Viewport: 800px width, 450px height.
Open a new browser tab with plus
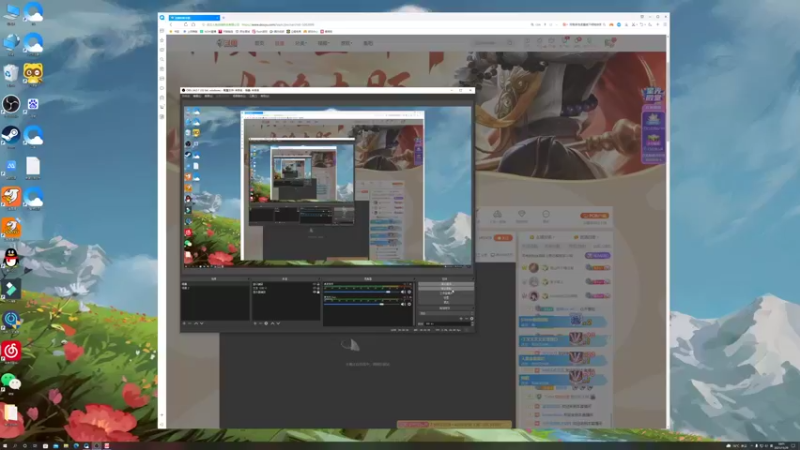tap(223, 18)
